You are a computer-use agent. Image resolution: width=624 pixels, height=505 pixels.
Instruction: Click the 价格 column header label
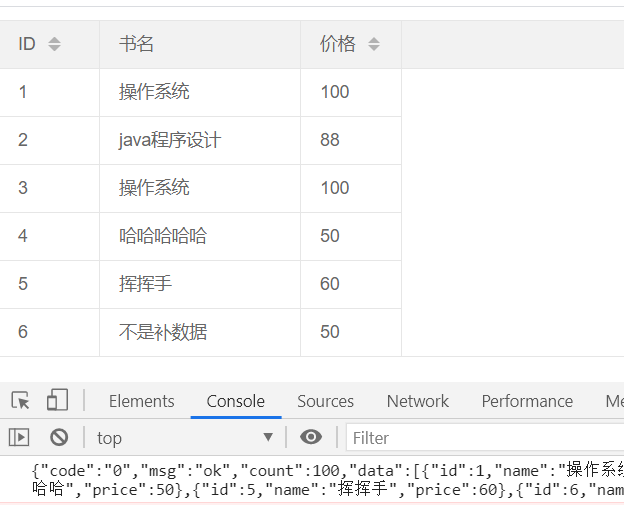(337, 44)
